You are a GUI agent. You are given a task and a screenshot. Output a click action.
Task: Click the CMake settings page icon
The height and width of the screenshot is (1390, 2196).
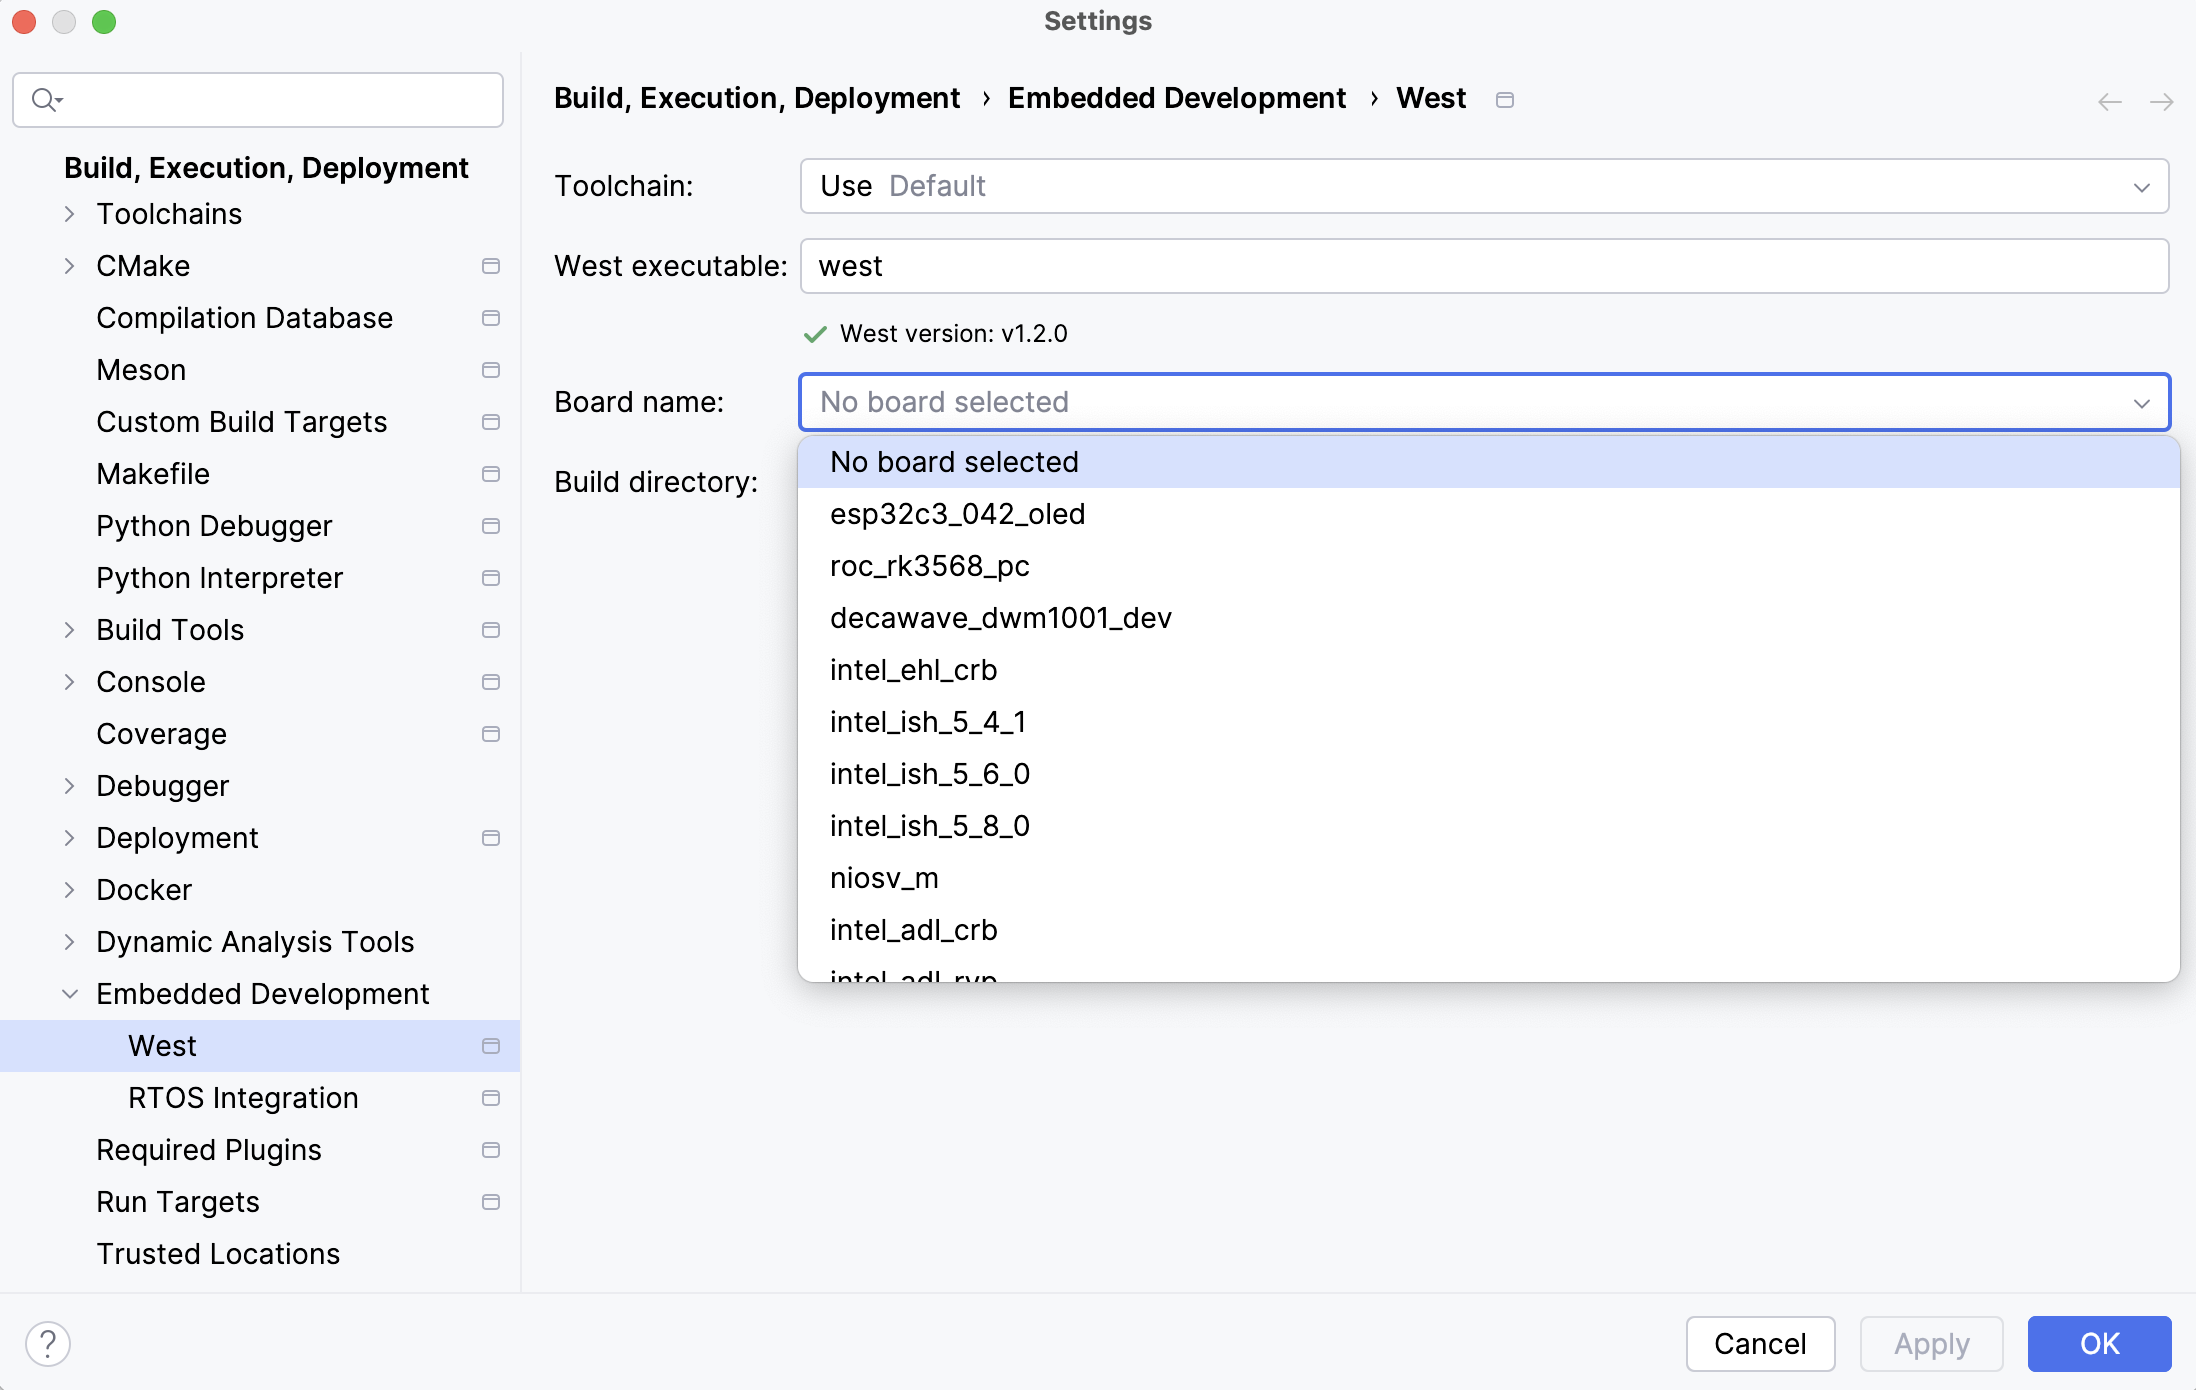coord(491,264)
